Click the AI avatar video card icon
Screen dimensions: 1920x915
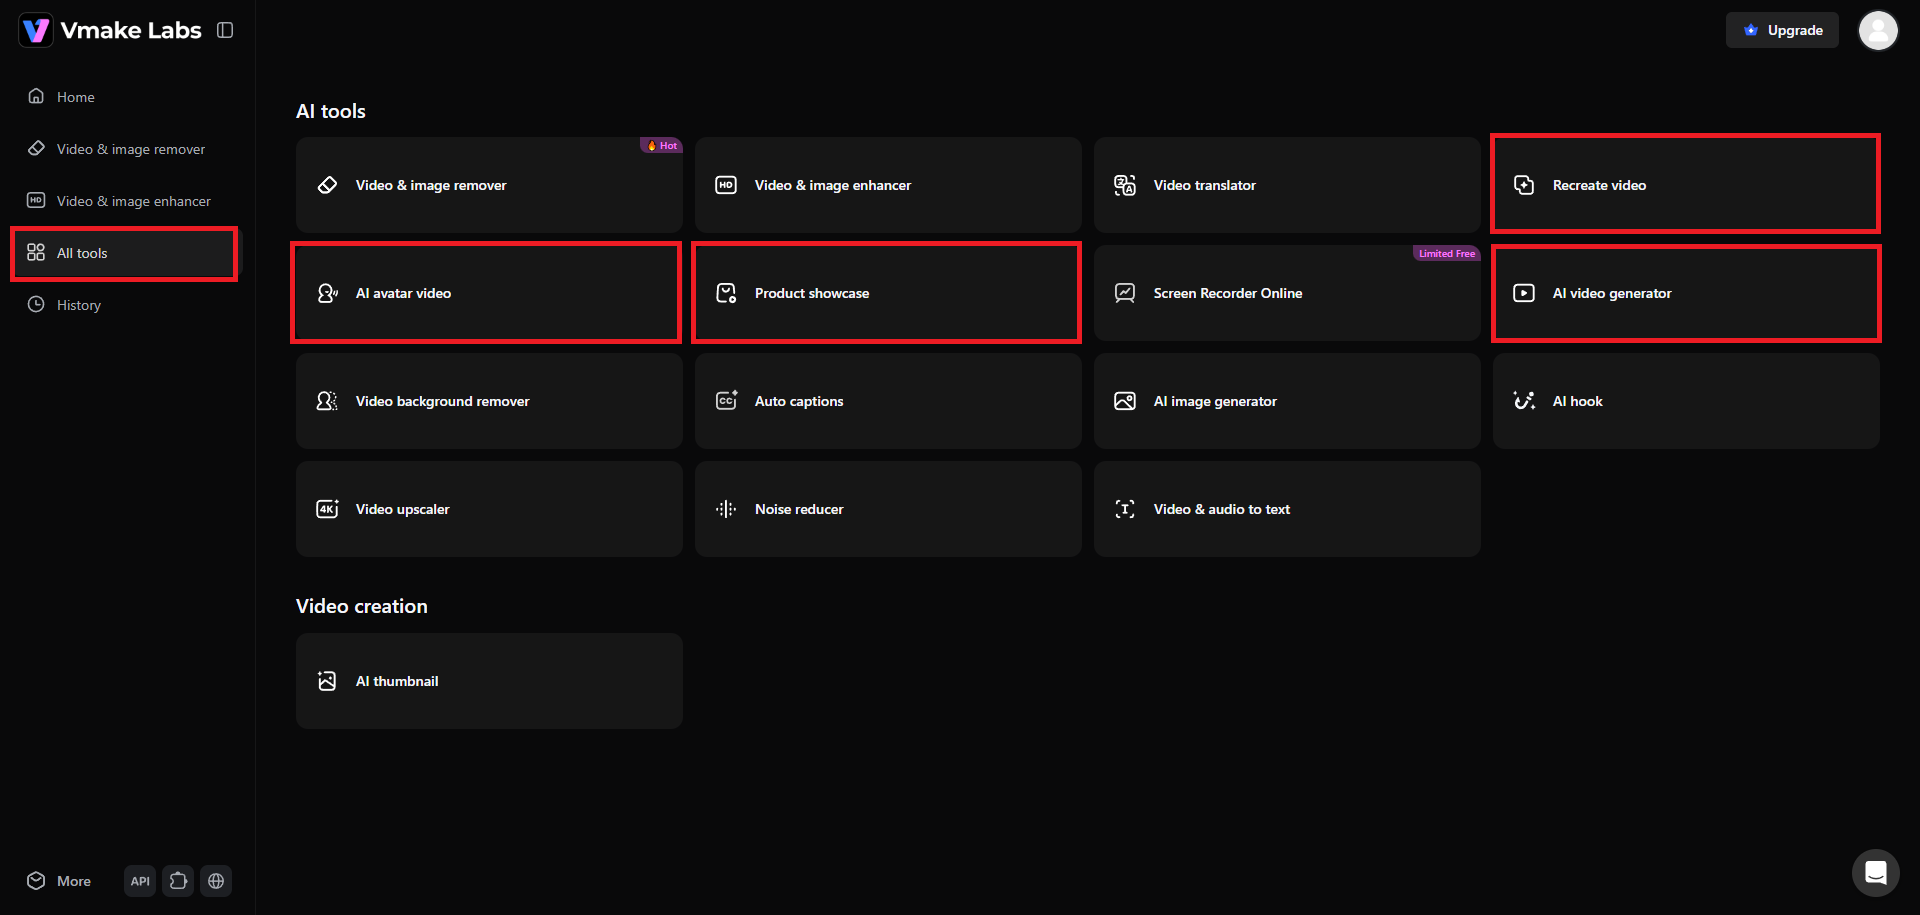pyautogui.click(x=327, y=293)
